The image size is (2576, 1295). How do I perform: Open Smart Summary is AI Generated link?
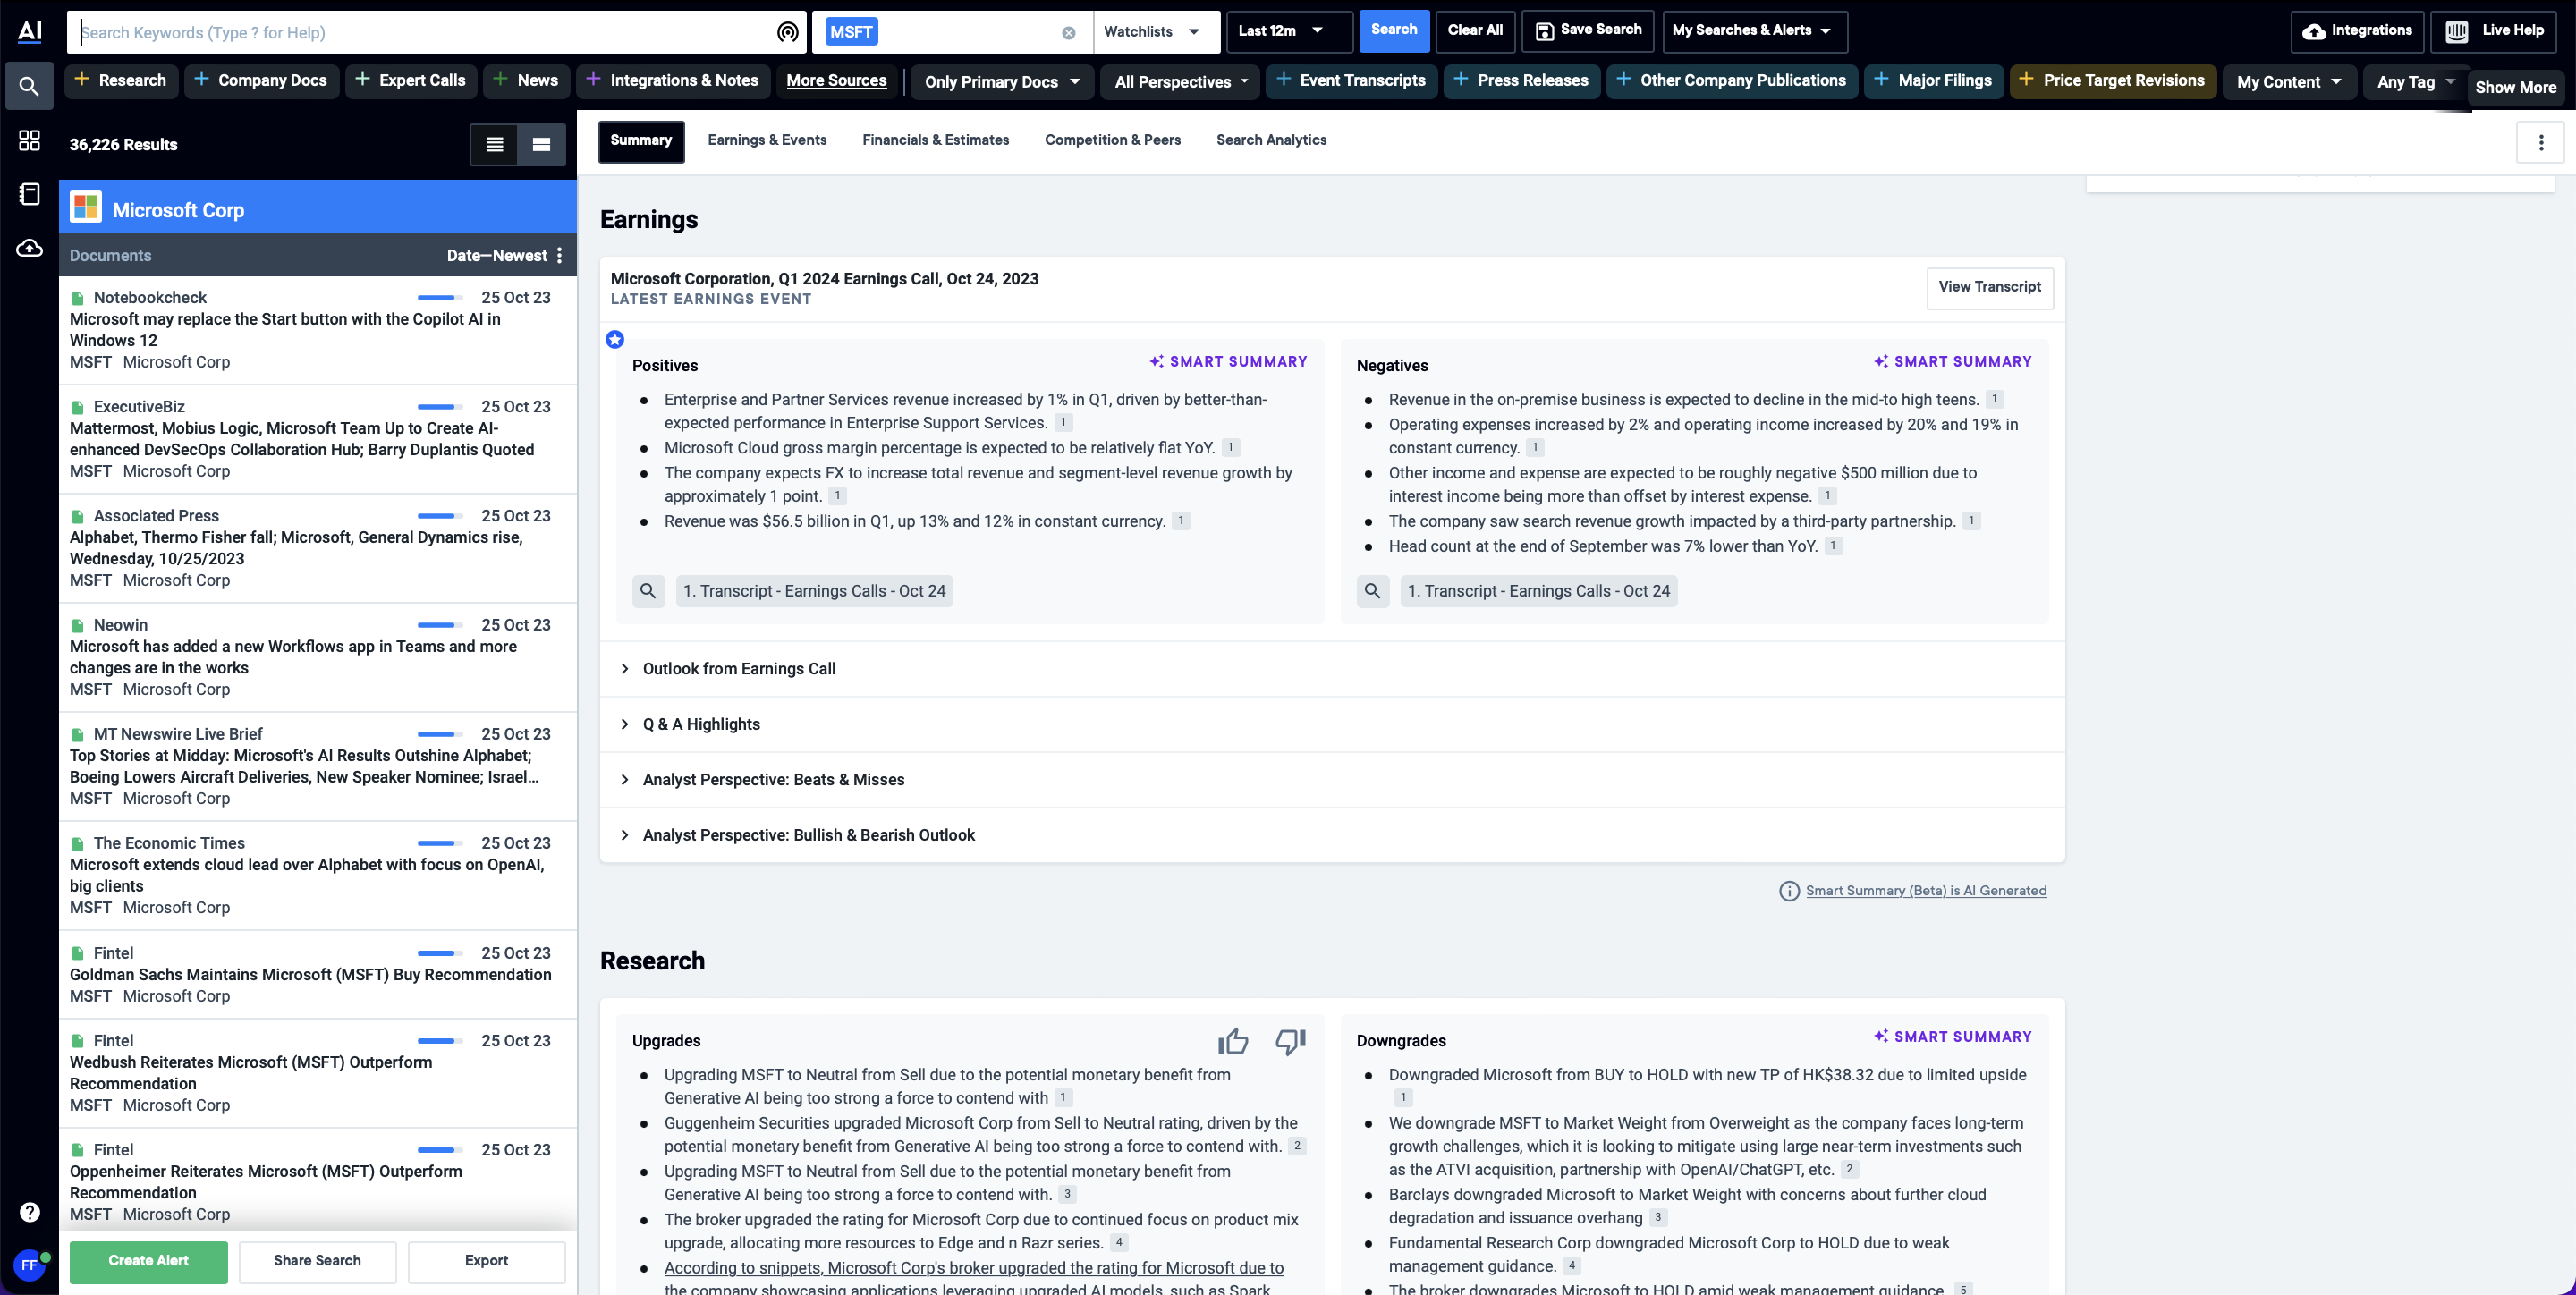click(x=1925, y=891)
